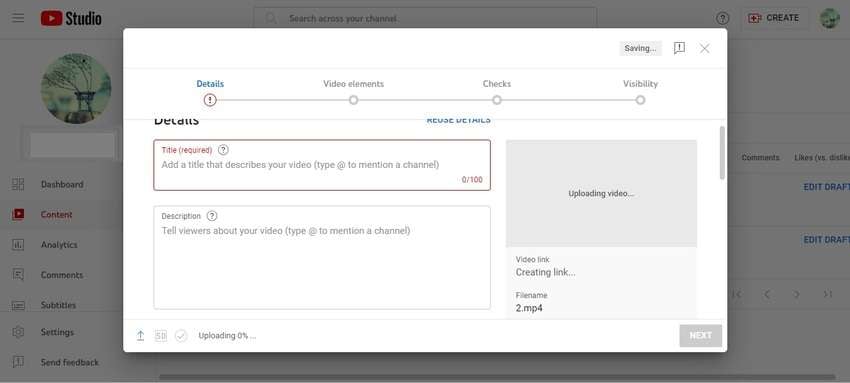Viewport: 850px width, 383px height.
Task: Go to the previous page arrow in background table
Action: click(x=767, y=294)
